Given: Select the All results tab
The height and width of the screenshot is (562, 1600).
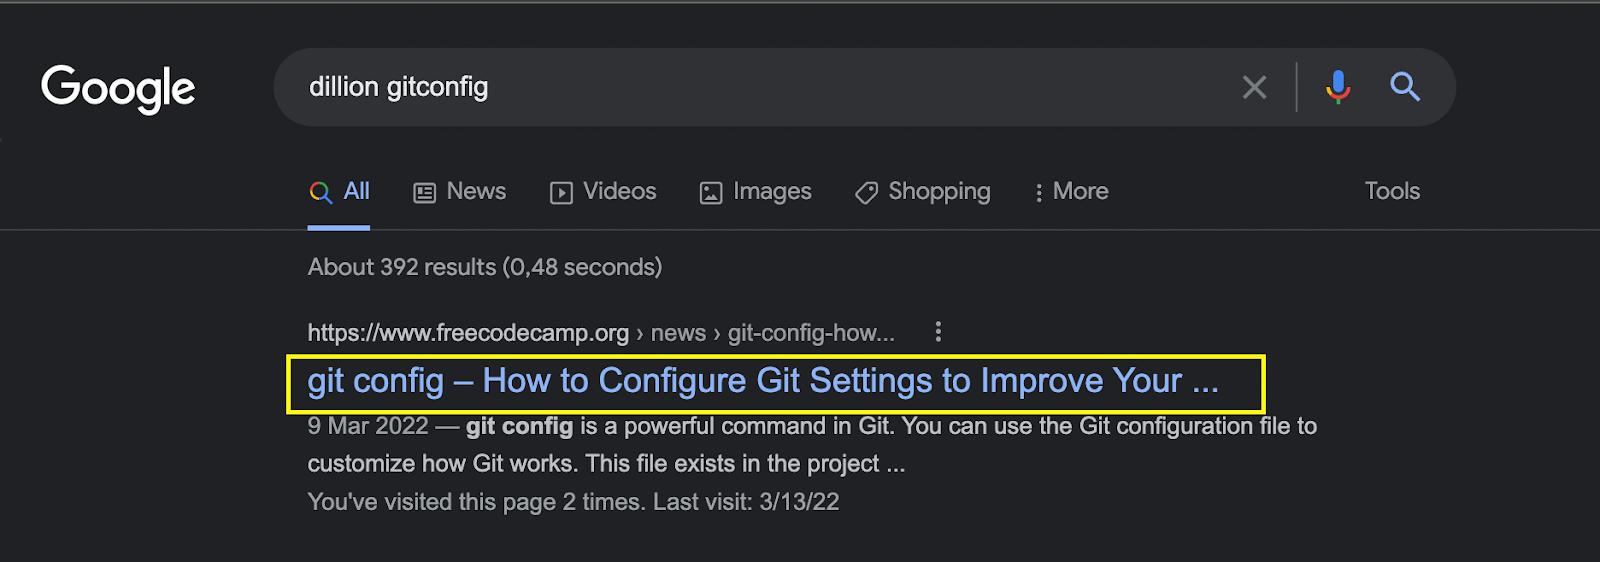Looking at the screenshot, I should click(x=355, y=191).
